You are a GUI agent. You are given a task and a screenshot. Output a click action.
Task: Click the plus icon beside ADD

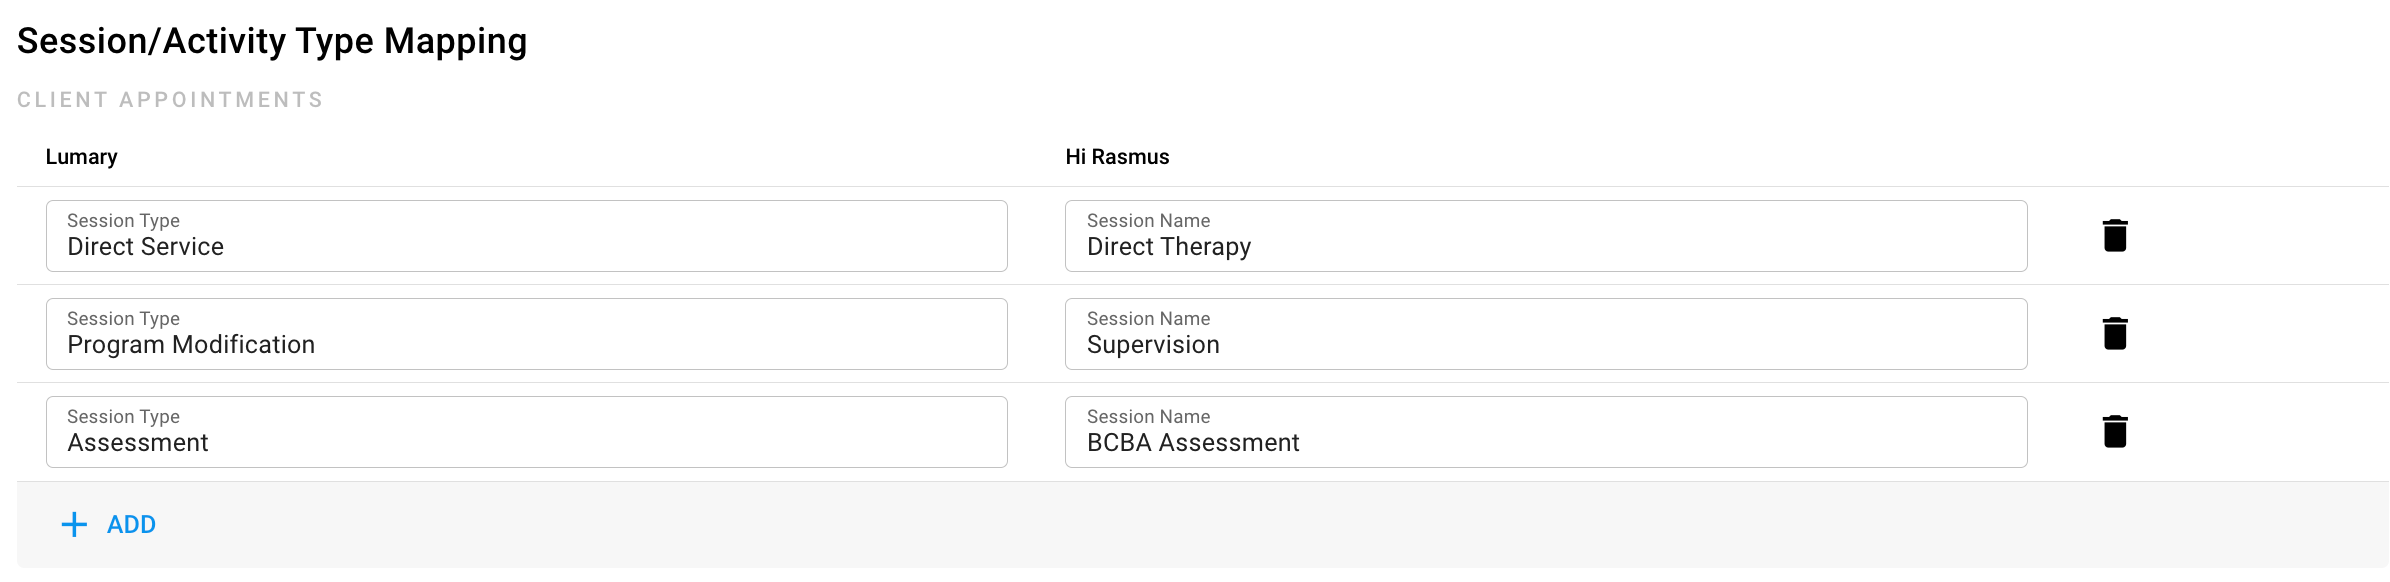[74, 524]
